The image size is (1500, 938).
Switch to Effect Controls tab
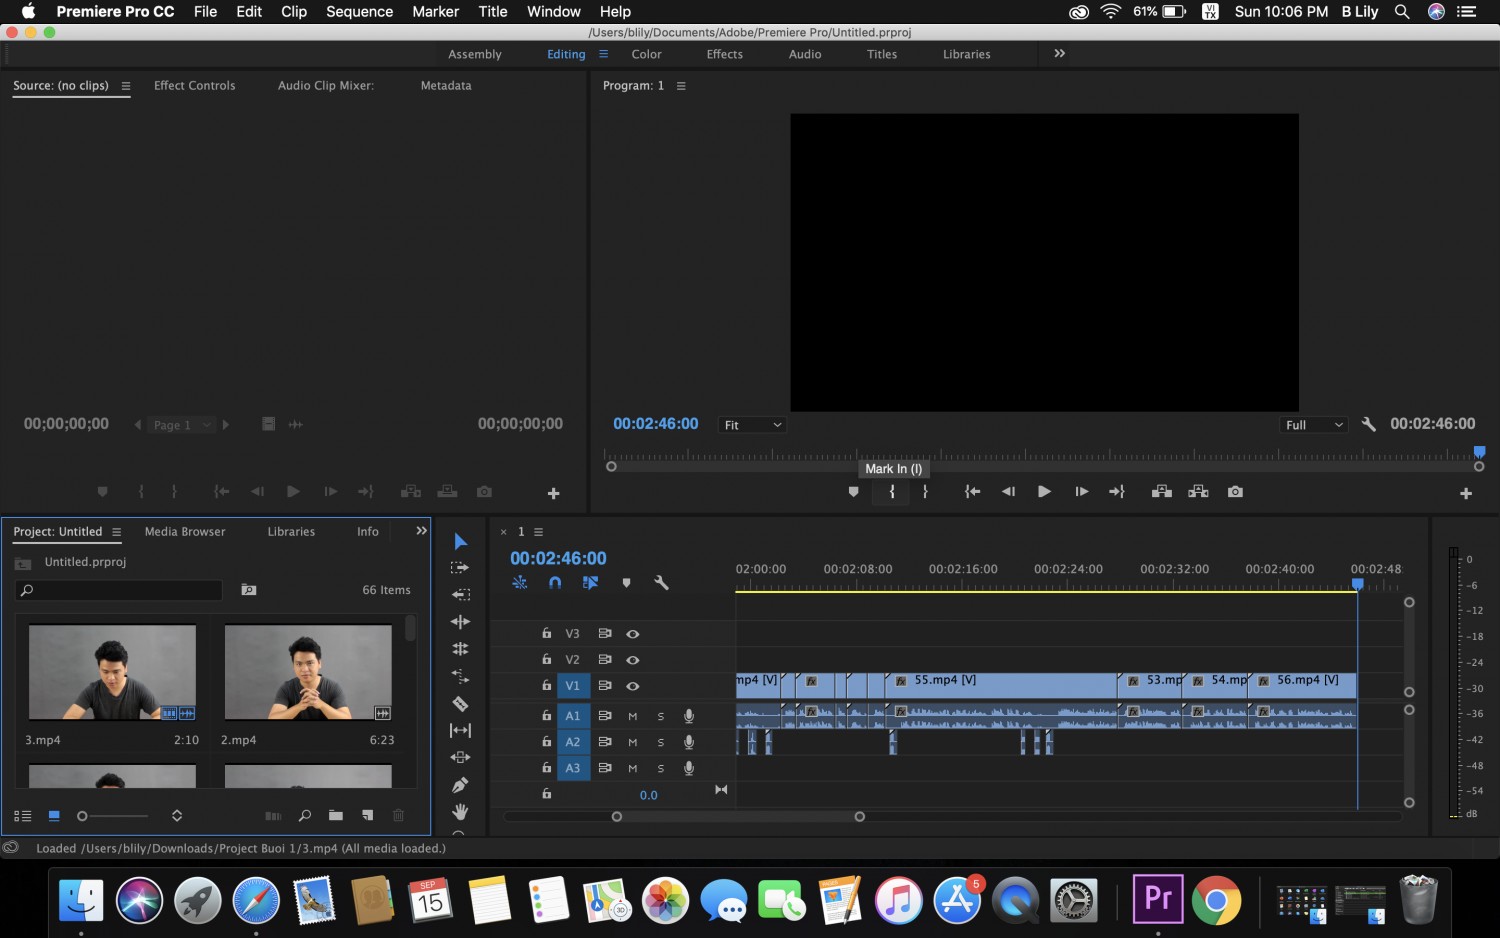[195, 86]
